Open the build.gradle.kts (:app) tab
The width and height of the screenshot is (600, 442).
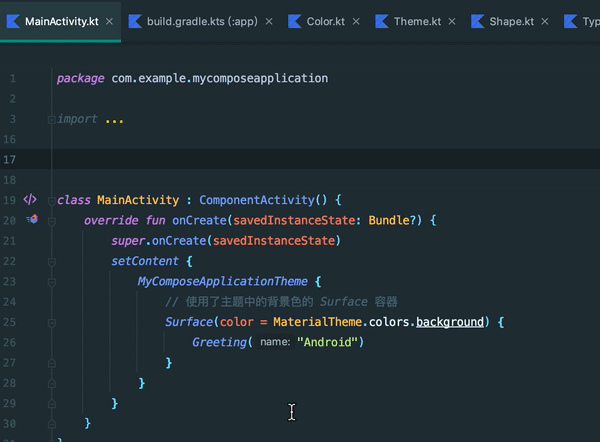pos(202,21)
